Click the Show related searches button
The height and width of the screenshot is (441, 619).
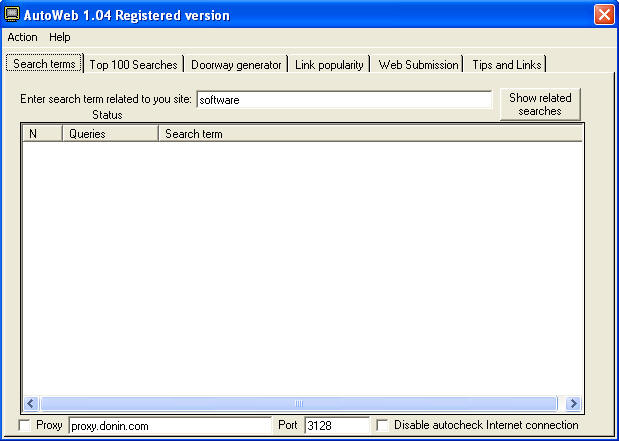pos(540,105)
